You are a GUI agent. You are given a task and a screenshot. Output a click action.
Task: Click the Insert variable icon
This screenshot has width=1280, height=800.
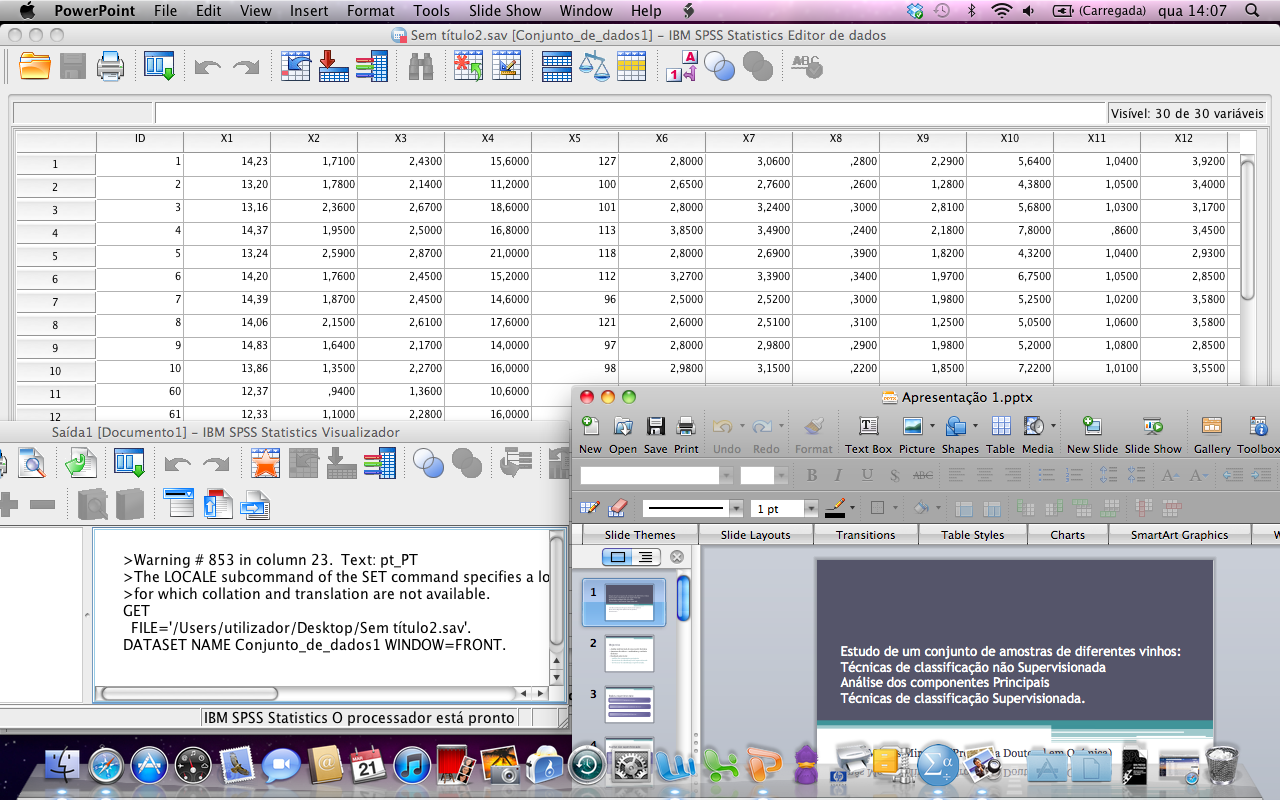(507, 67)
